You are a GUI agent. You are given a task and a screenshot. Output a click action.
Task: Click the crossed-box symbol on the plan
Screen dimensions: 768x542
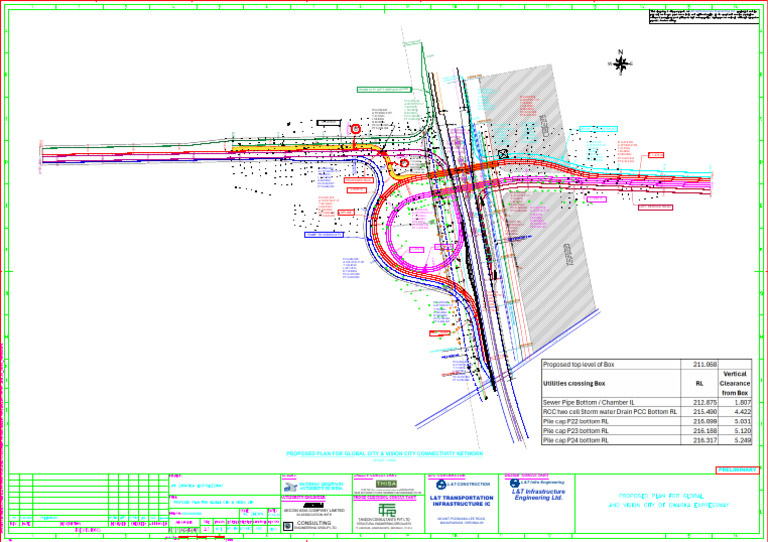pyautogui.click(x=503, y=154)
